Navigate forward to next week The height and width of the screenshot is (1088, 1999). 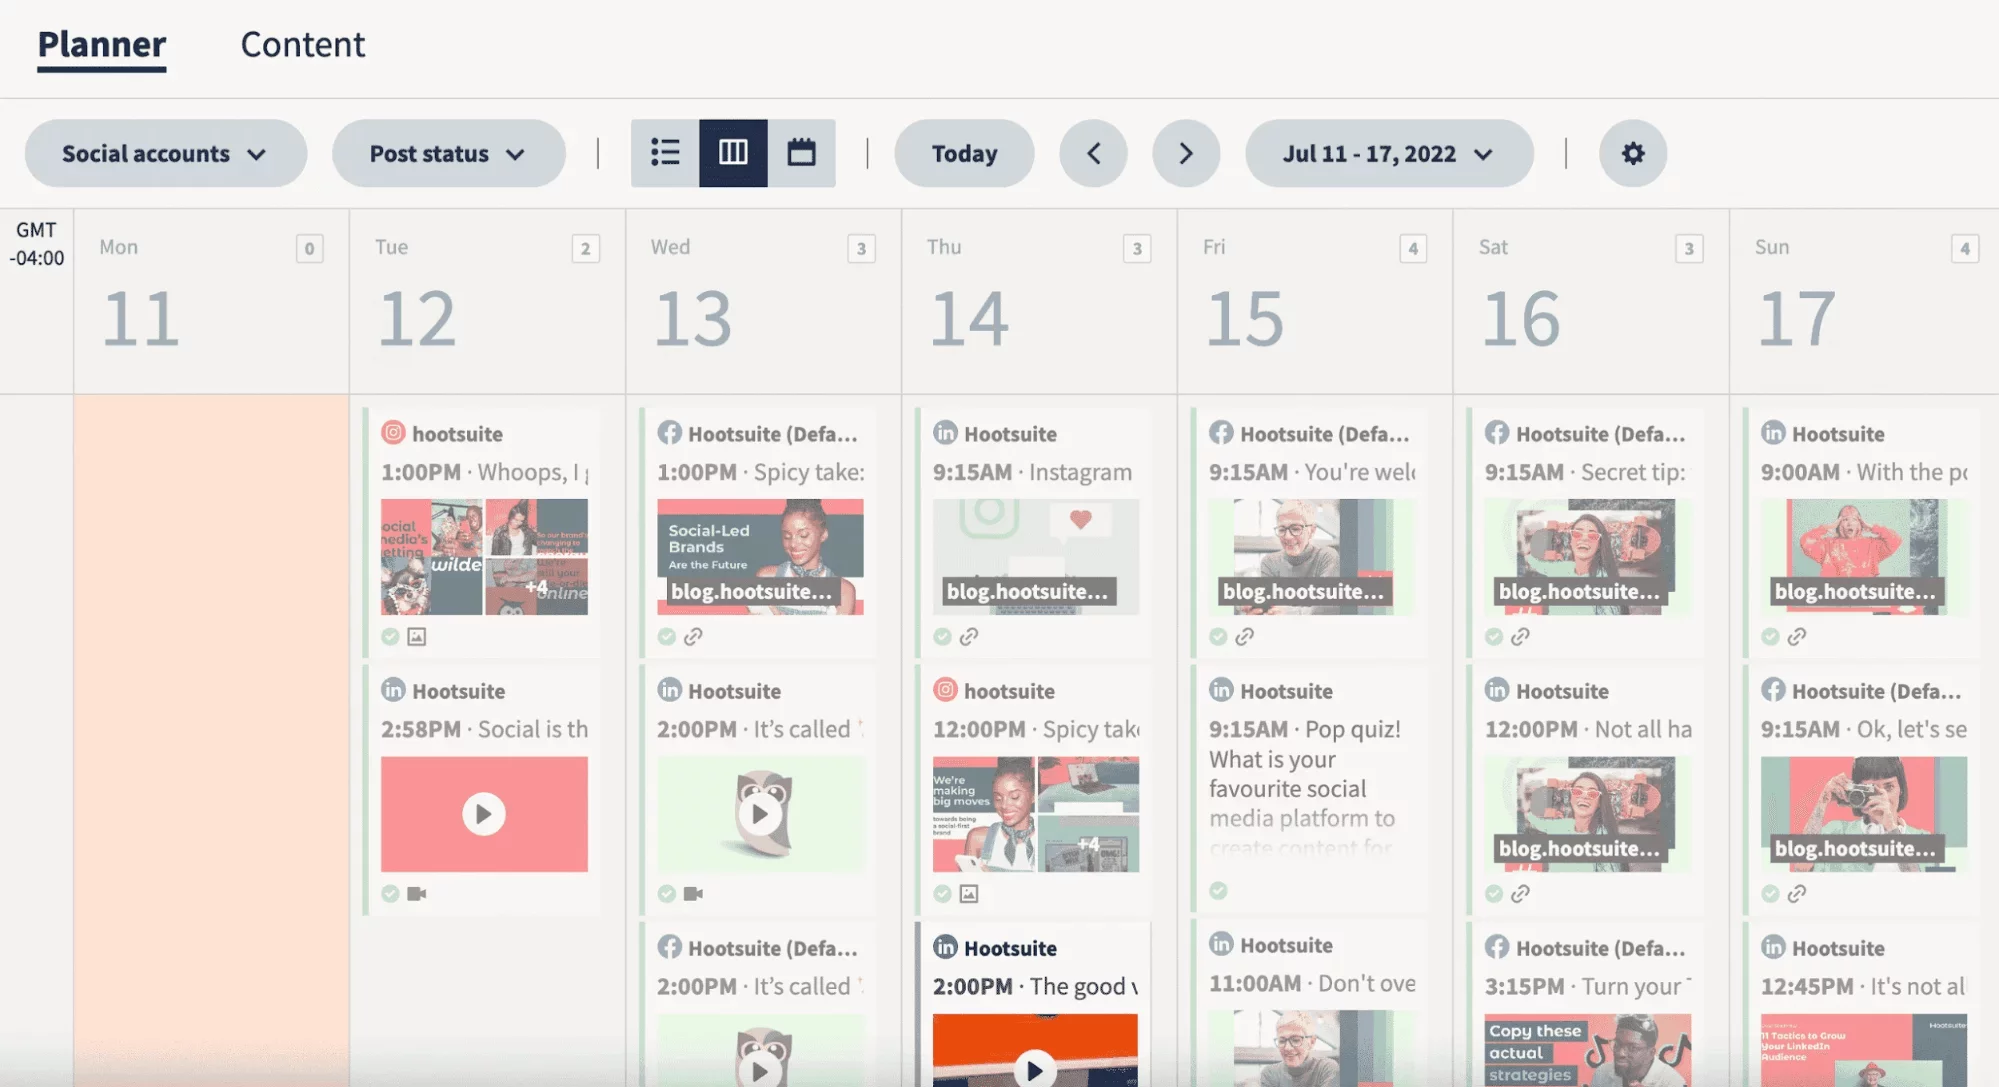pyautogui.click(x=1184, y=151)
